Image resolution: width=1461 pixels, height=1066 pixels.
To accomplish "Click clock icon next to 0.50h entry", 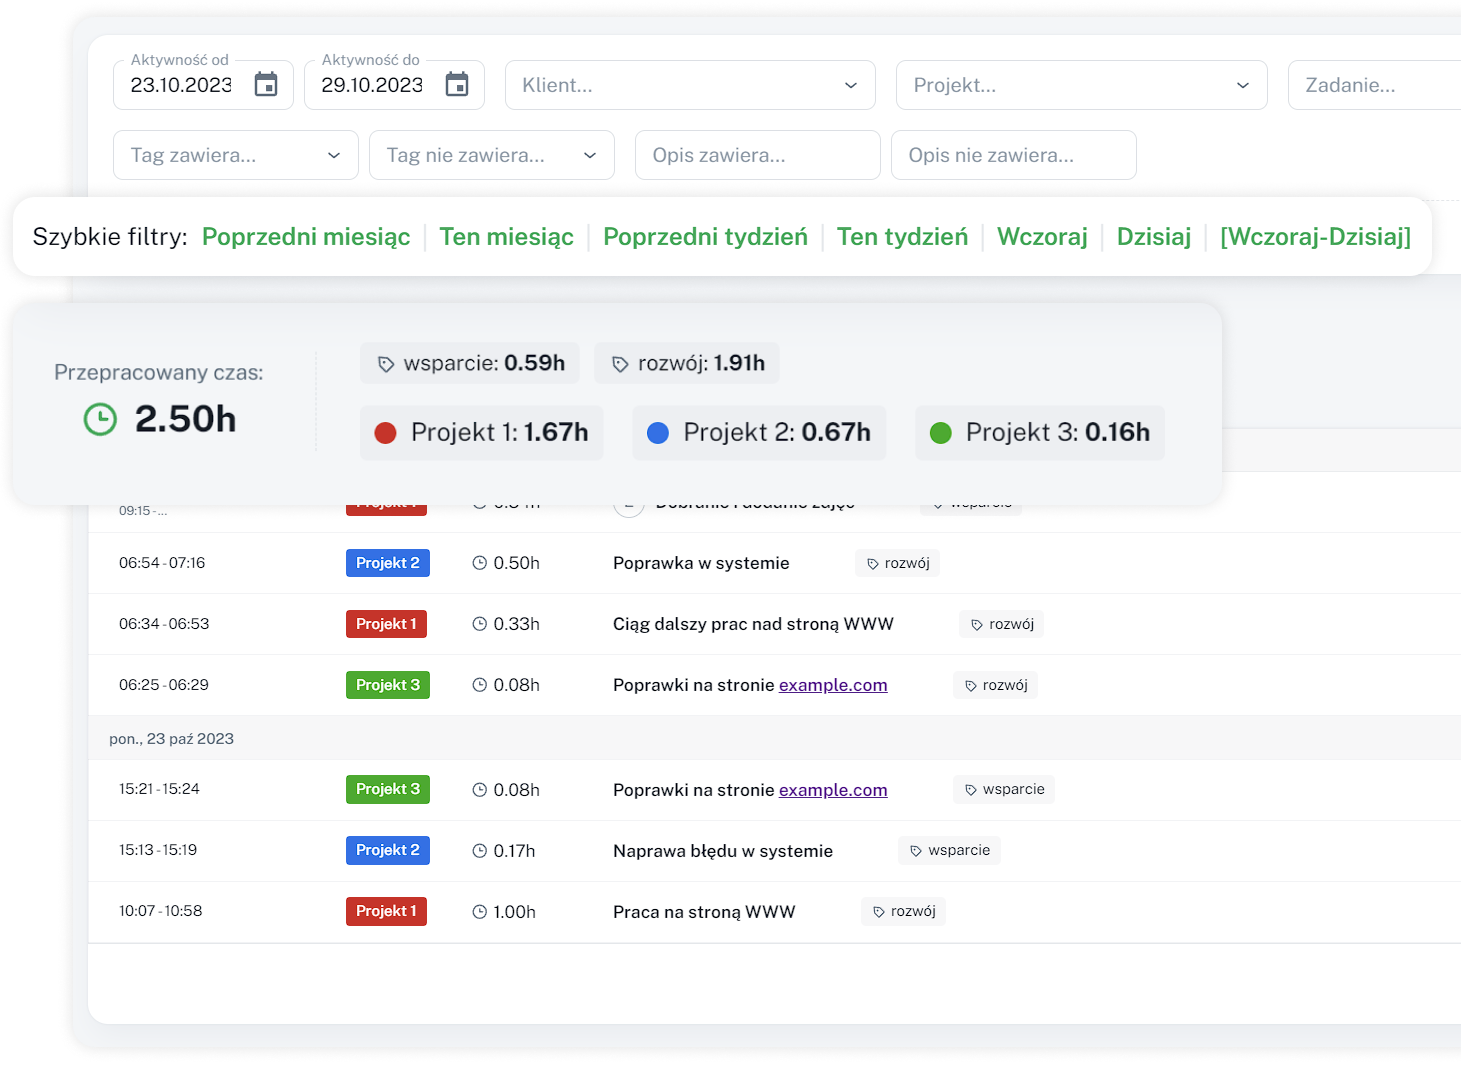I will coord(480,563).
